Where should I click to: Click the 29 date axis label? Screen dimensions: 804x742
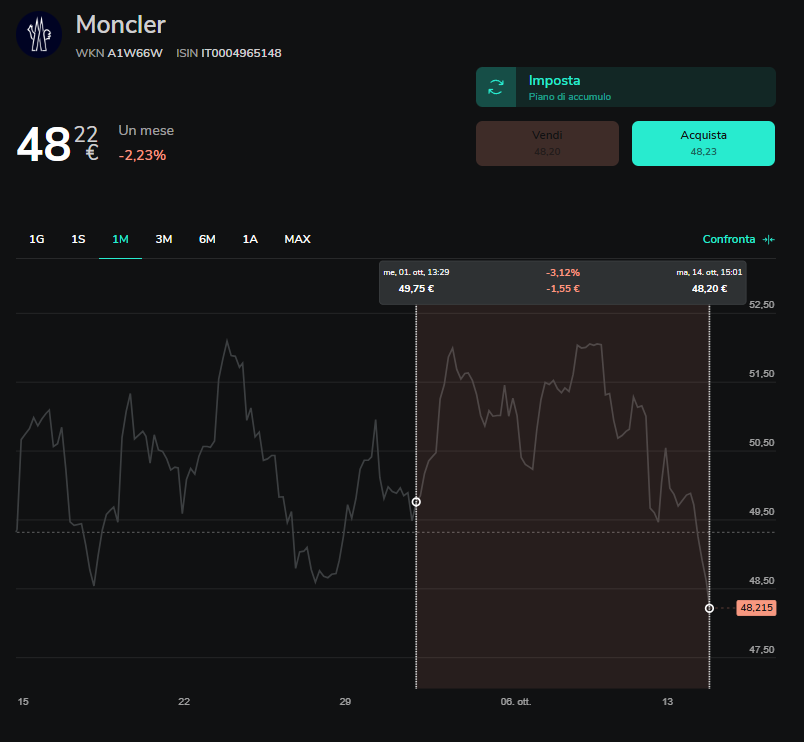point(345,701)
